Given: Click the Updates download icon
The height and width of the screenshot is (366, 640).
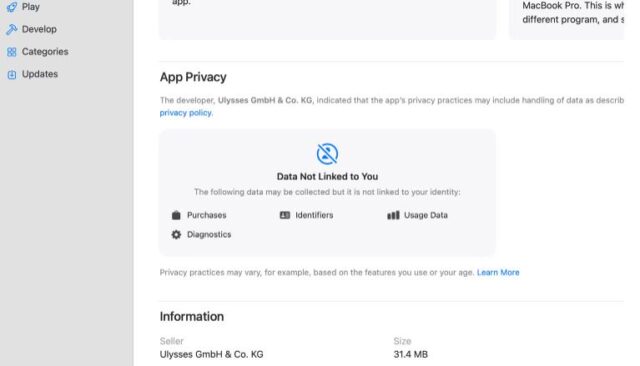Looking at the screenshot, I should (x=12, y=74).
